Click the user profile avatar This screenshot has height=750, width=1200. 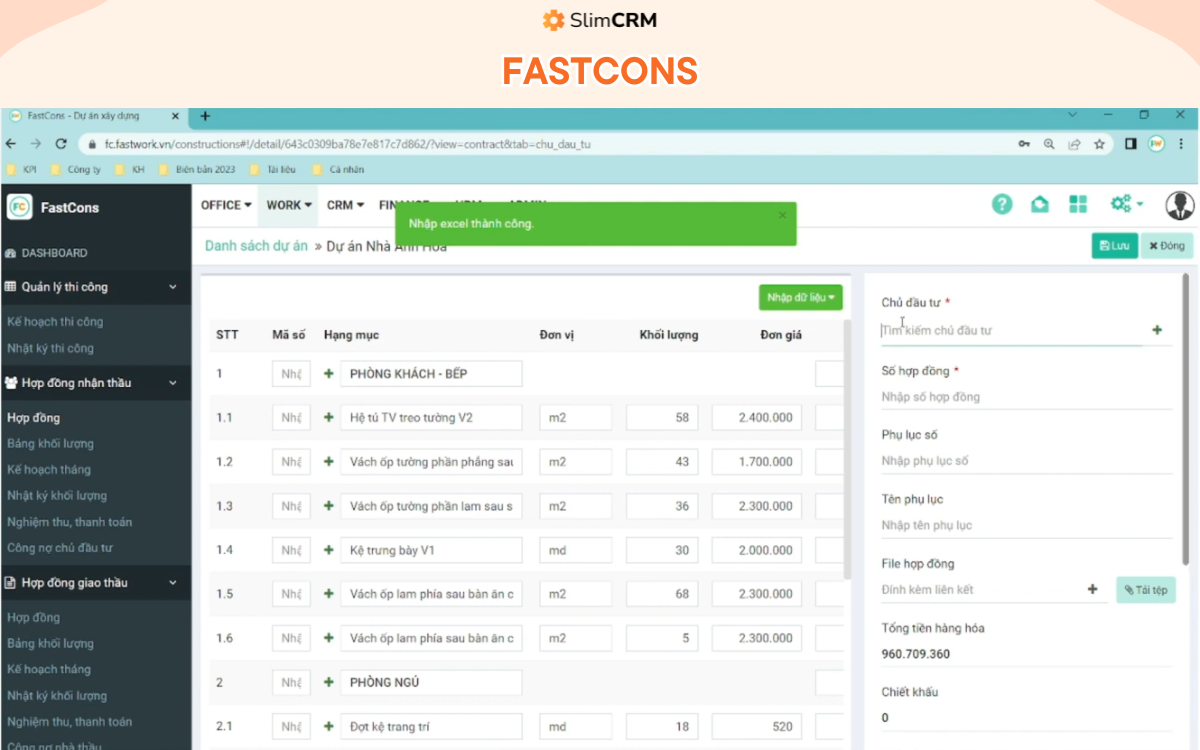point(1179,205)
